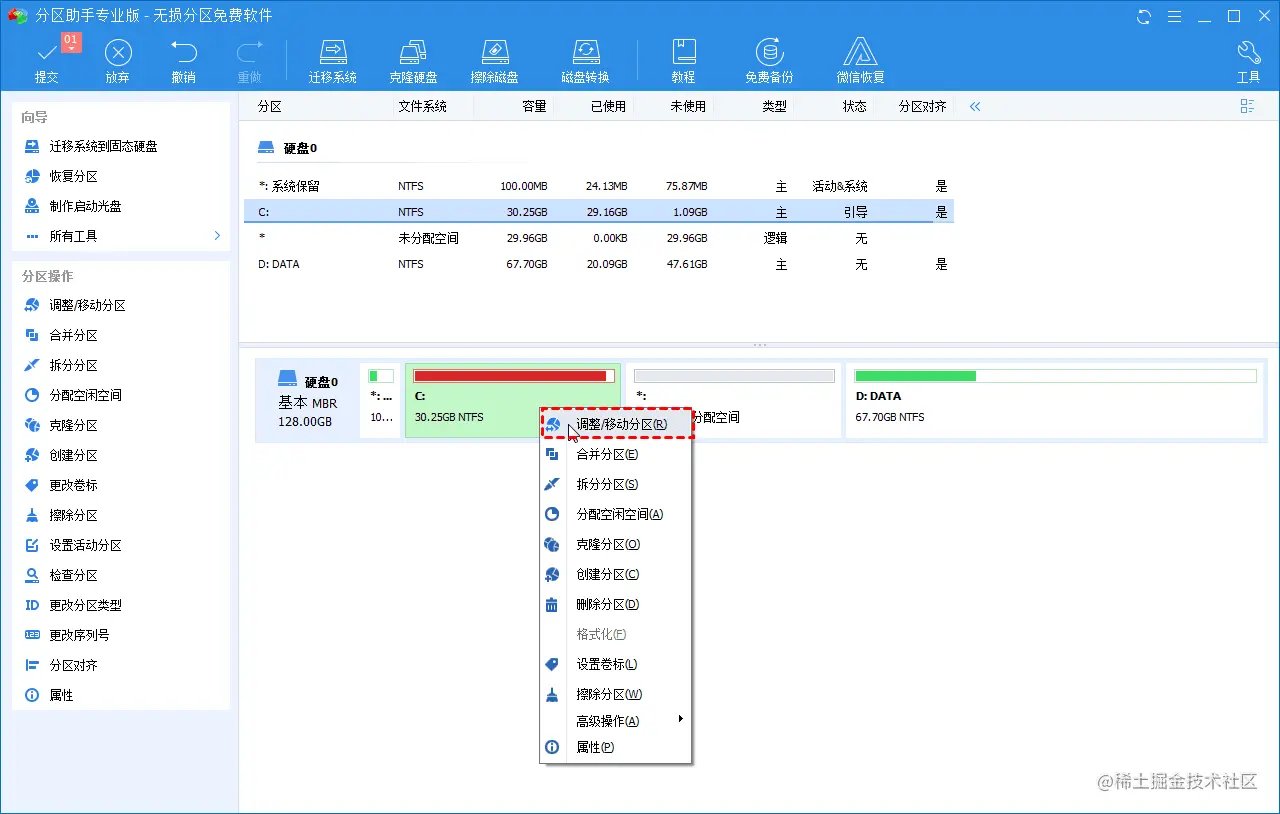Open 免费备份 (Free Backup)
The image size is (1280, 814).
[x=769, y=58]
